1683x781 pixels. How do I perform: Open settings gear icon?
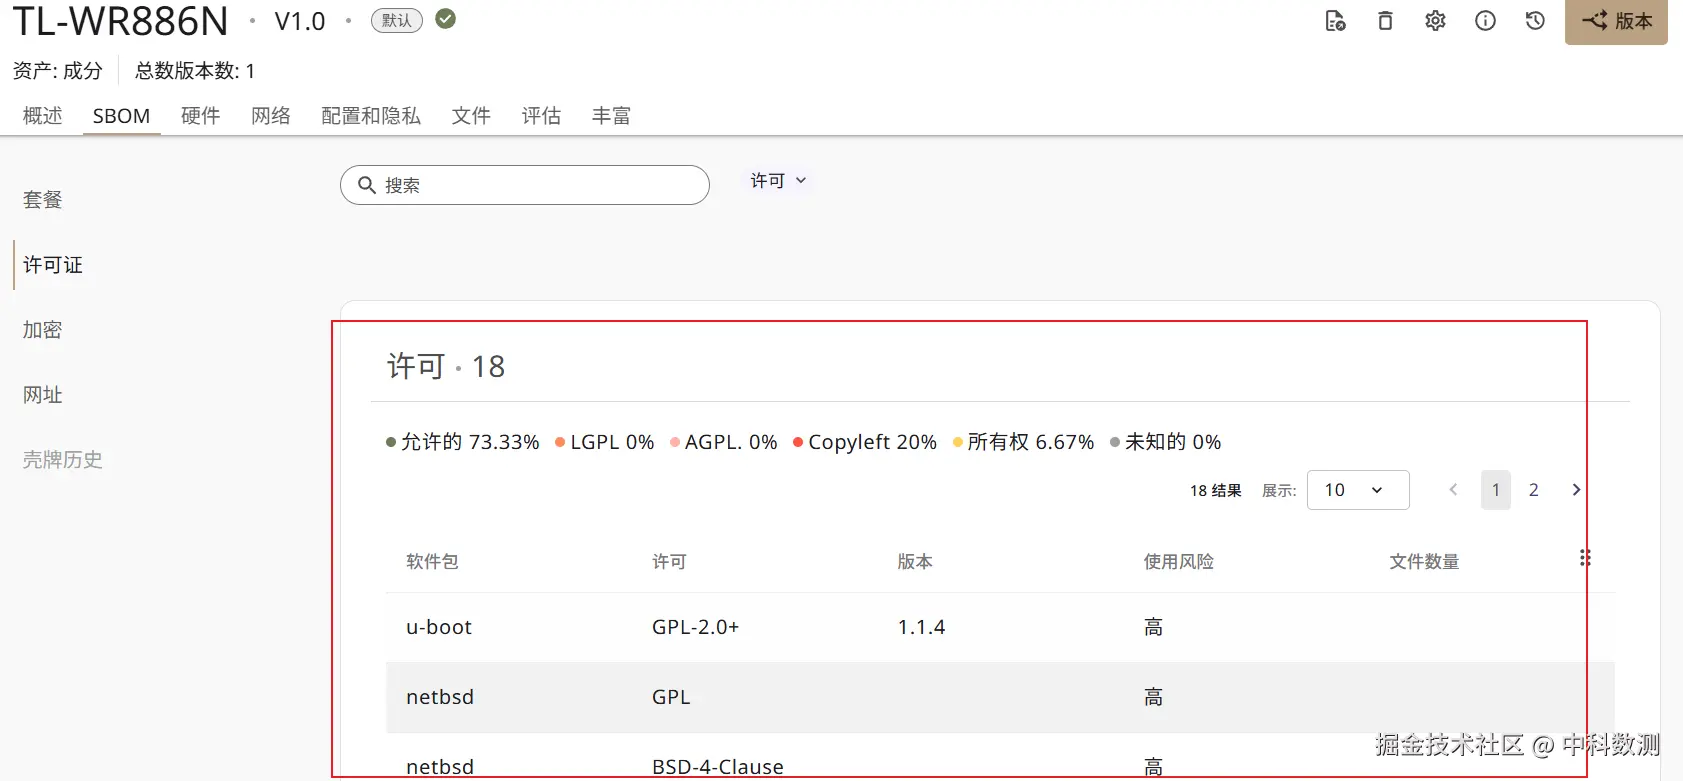(x=1435, y=21)
